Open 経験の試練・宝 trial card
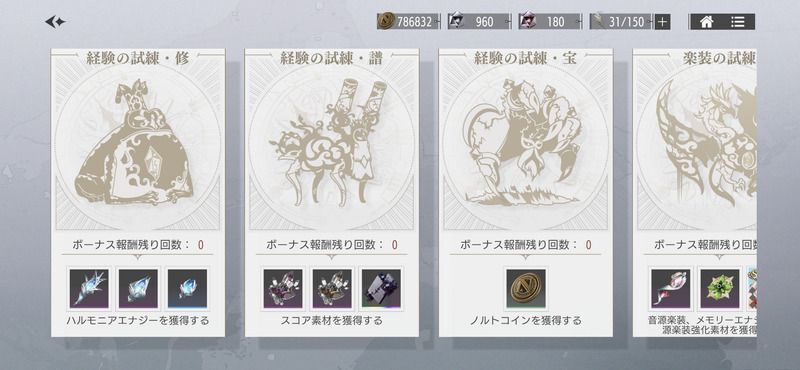Image resolution: width=800 pixels, height=370 pixels. click(526, 193)
